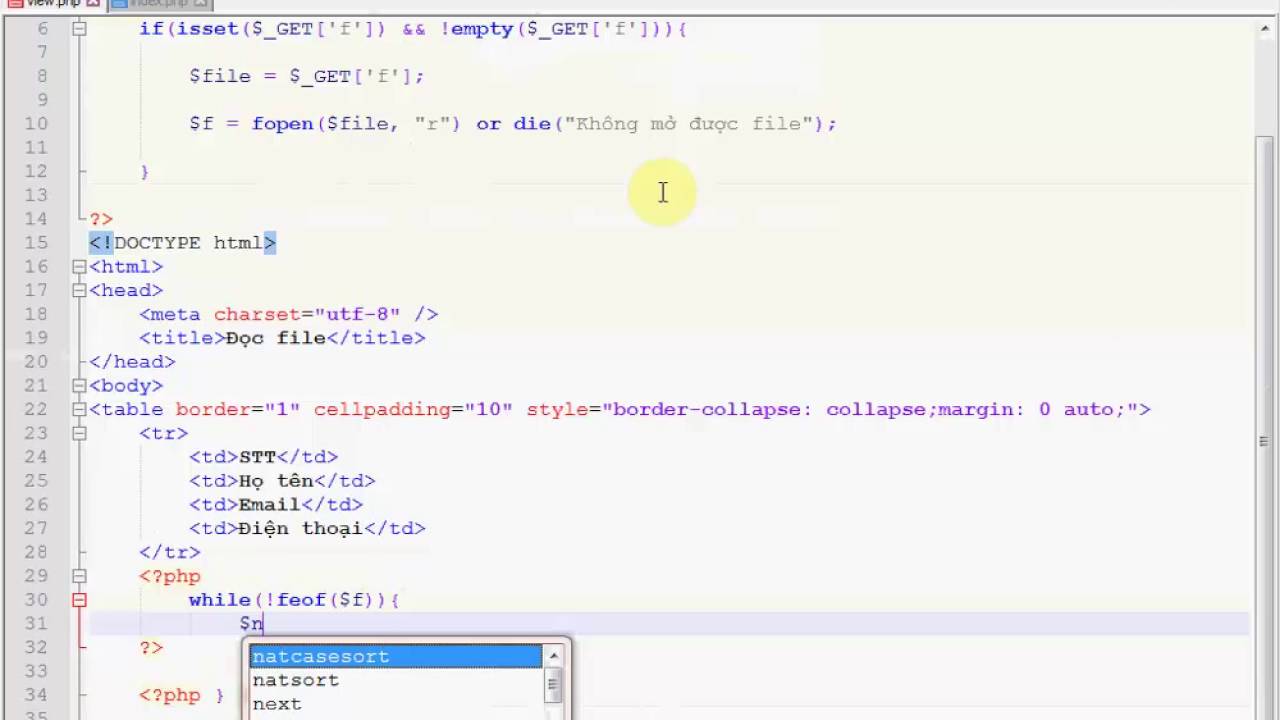1280x720 pixels.
Task: Click the closing </tr> tag
Action: (170, 552)
